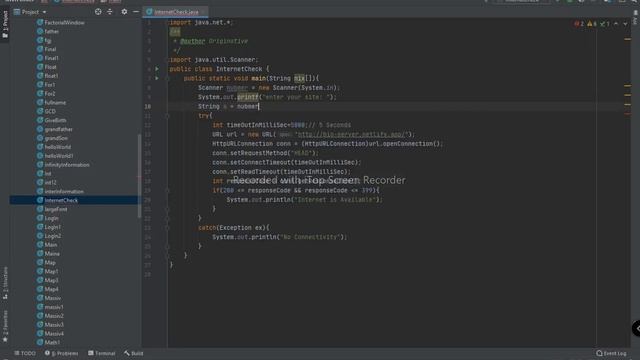
Task: Open the Build tool window
Action: click(x=134, y=353)
